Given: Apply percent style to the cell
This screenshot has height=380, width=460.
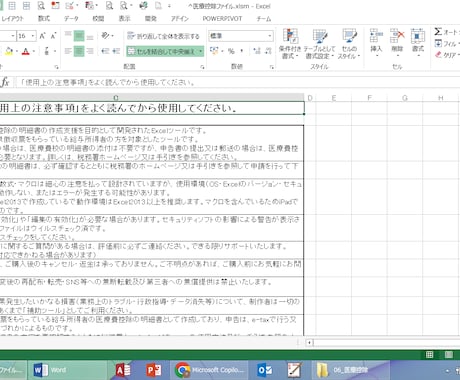Looking at the screenshot, I should pyautogui.click(x=231, y=51).
